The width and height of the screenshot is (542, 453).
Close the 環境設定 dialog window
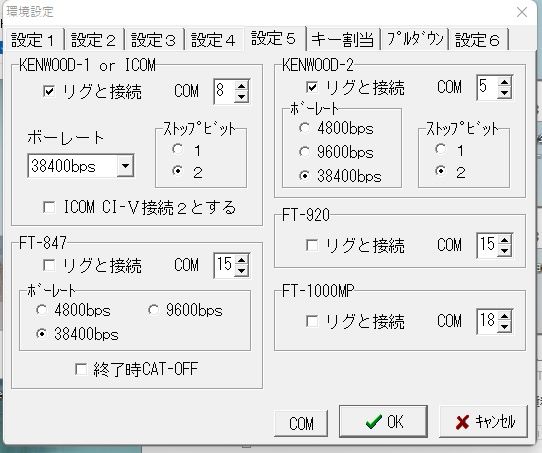[522, 12]
